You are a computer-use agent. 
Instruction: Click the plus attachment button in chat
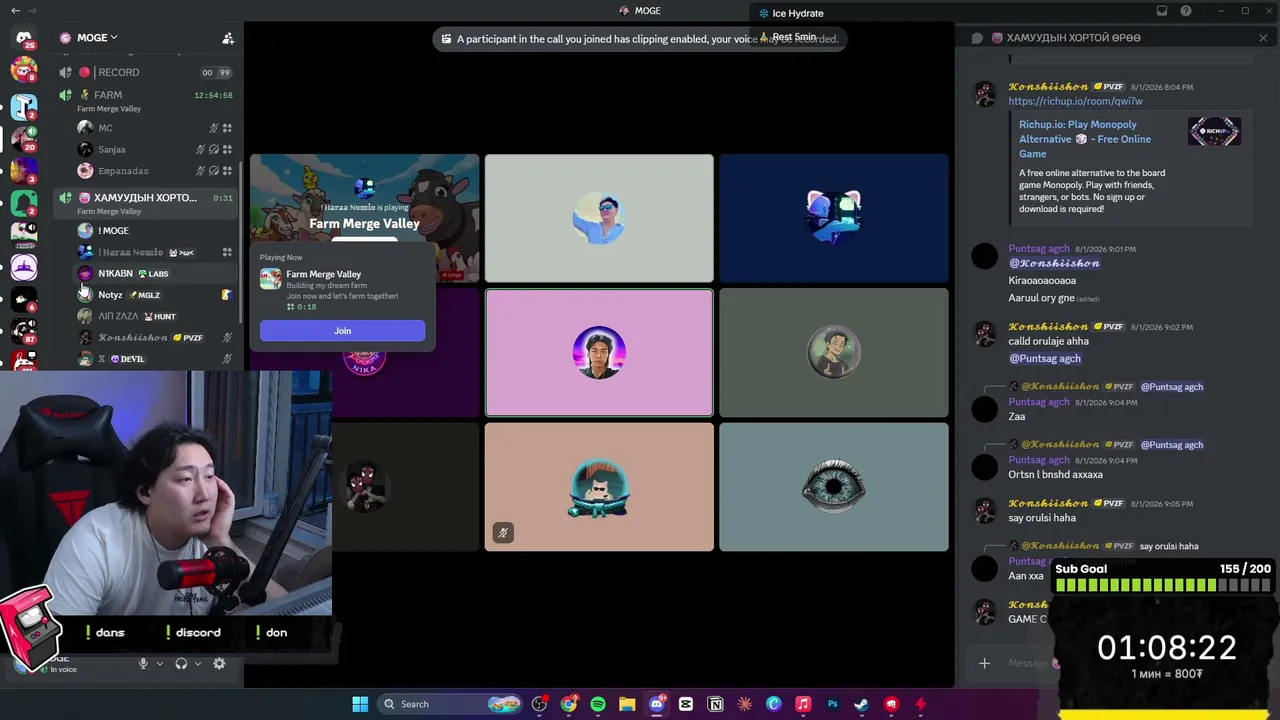[984, 663]
